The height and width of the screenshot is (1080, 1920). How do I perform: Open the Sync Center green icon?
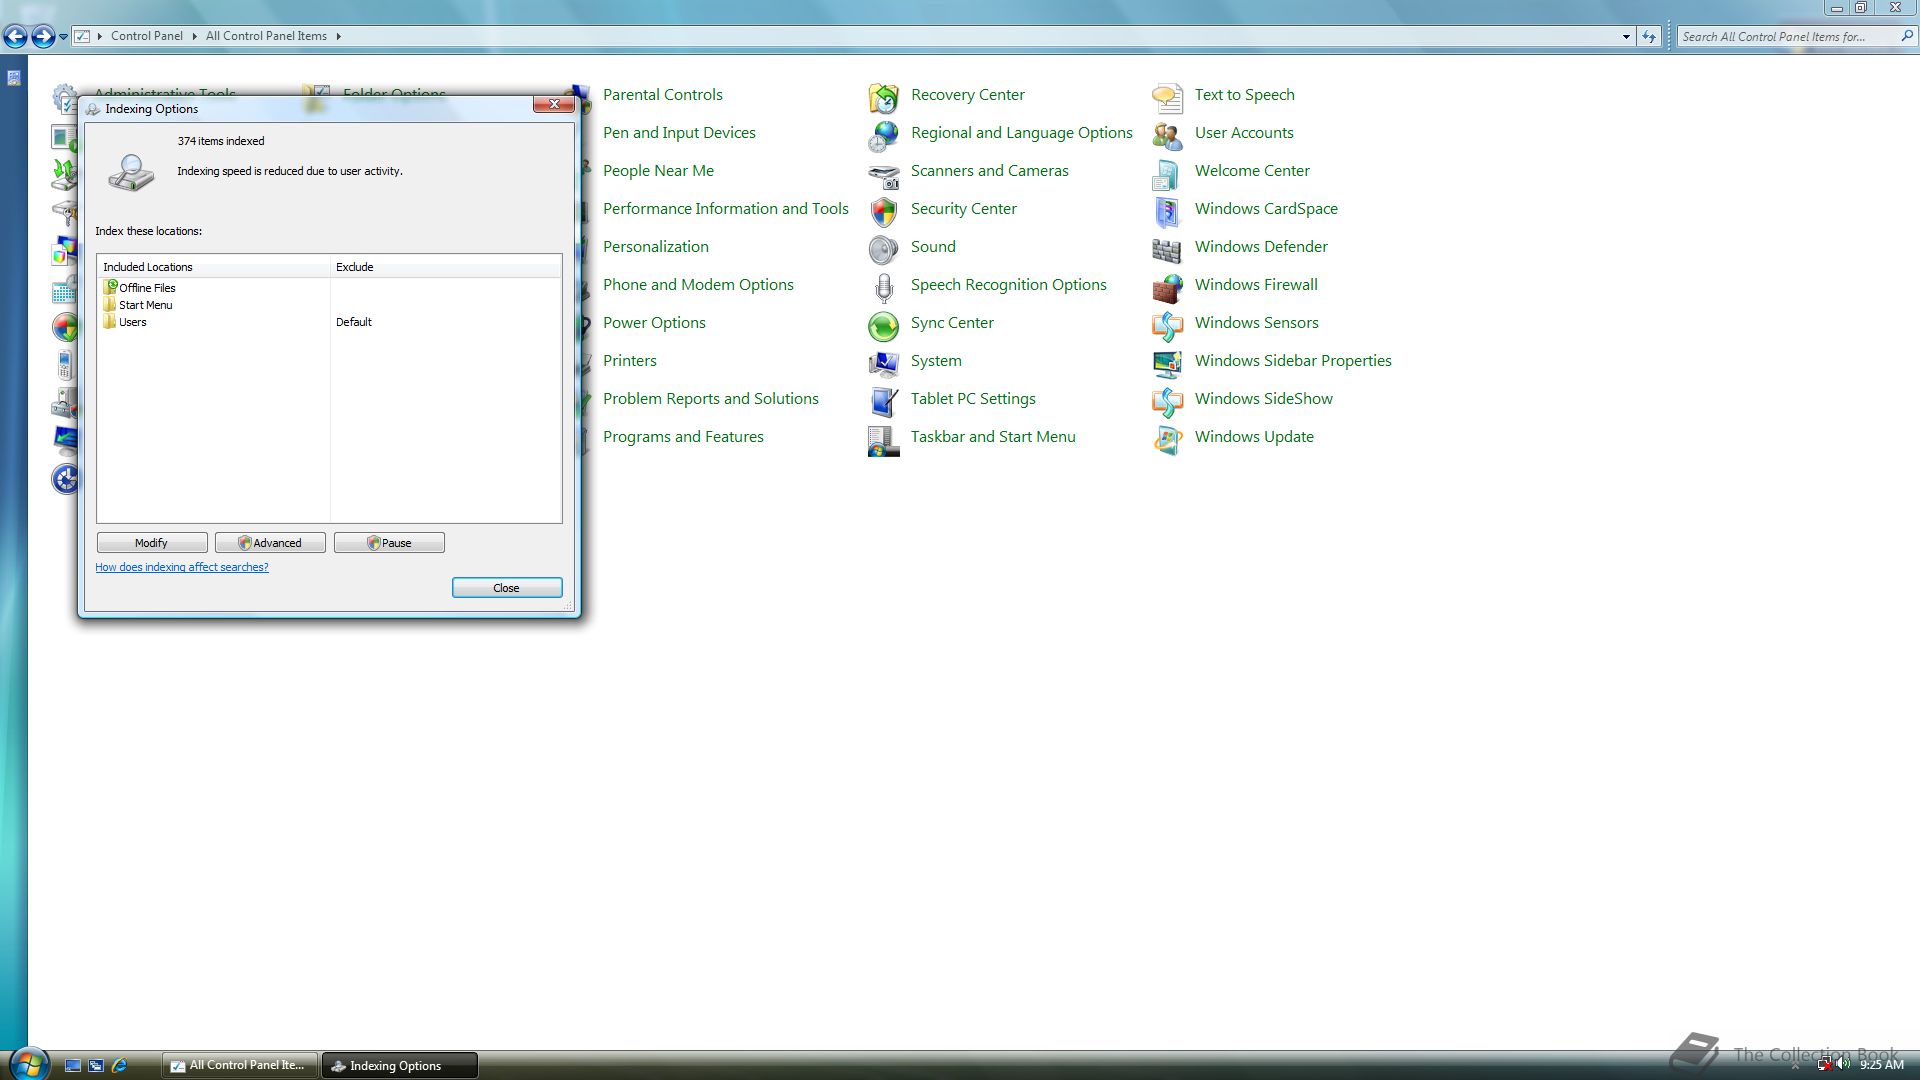(884, 325)
